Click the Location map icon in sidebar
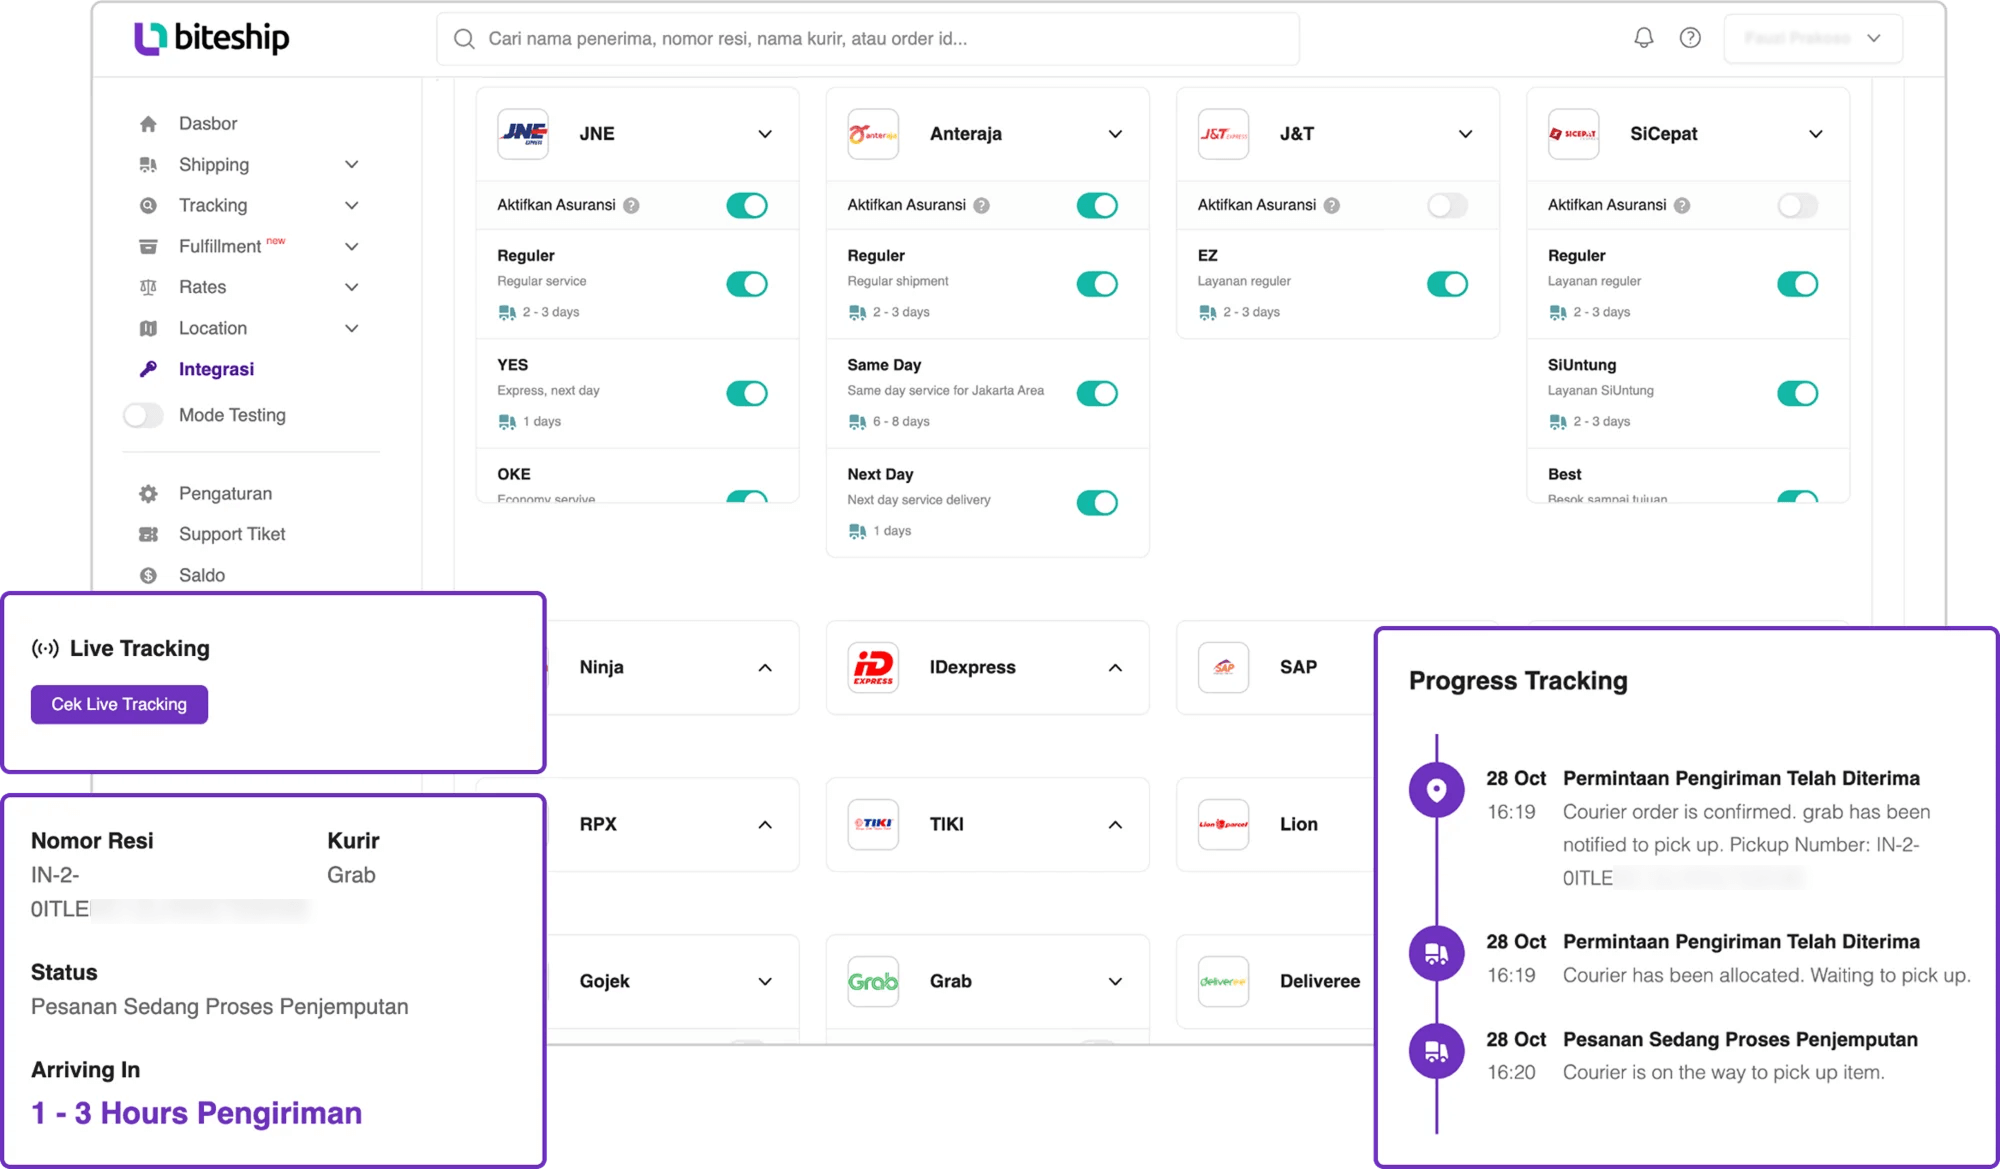This screenshot has width=2000, height=1169. pos(148,329)
